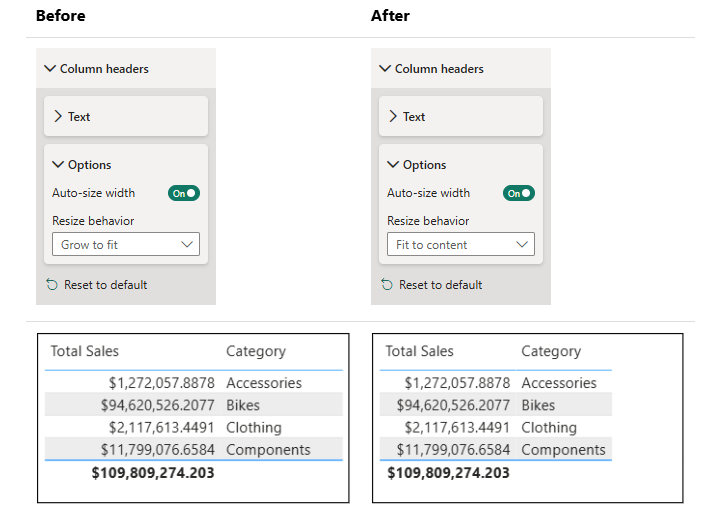Click the reset icon in the After panel
This screenshot has height=515, width=722.
tap(387, 285)
